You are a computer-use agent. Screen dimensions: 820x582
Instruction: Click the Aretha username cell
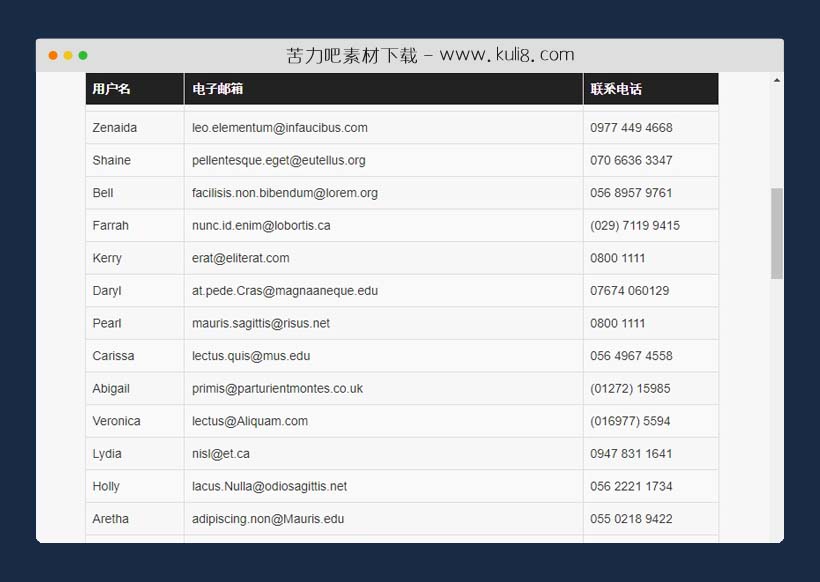tap(110, 519)
